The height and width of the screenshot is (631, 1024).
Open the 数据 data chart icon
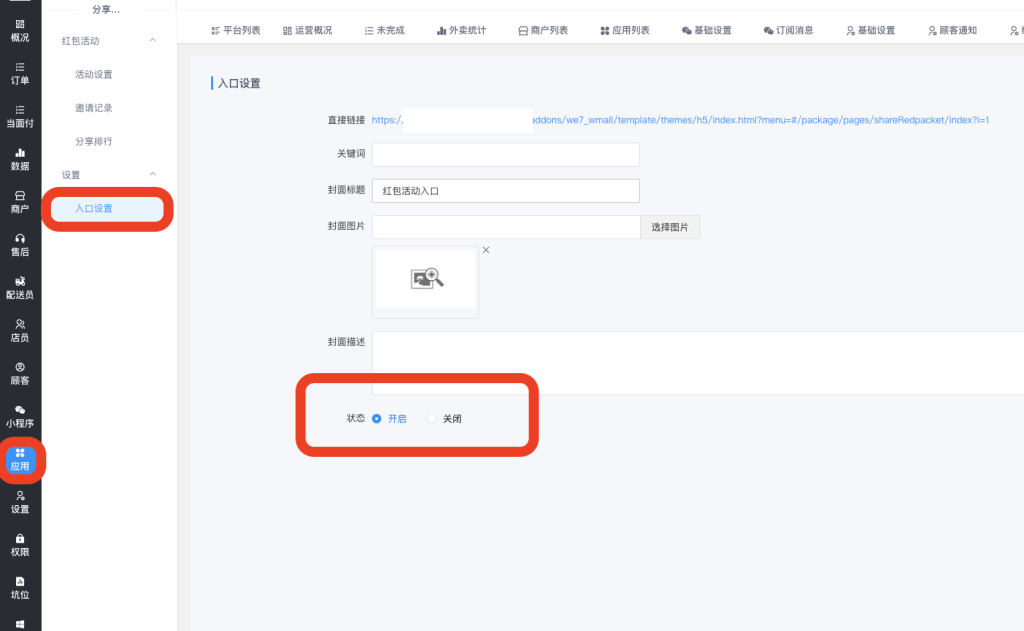tap(20, 158)
